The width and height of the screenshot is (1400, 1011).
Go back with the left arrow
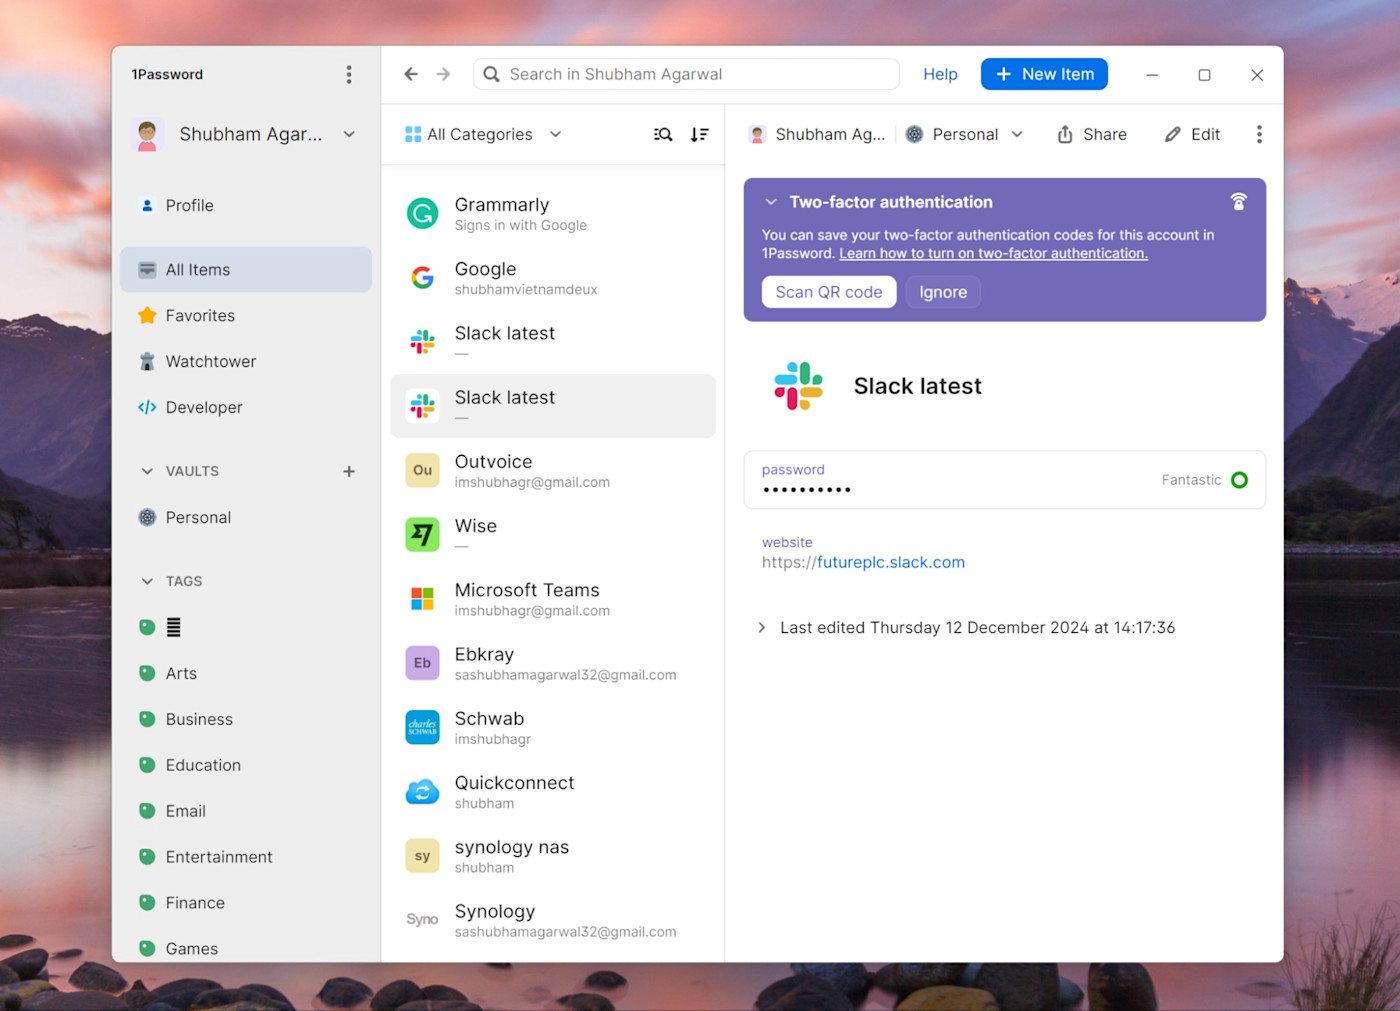click(x=411, y=74)
